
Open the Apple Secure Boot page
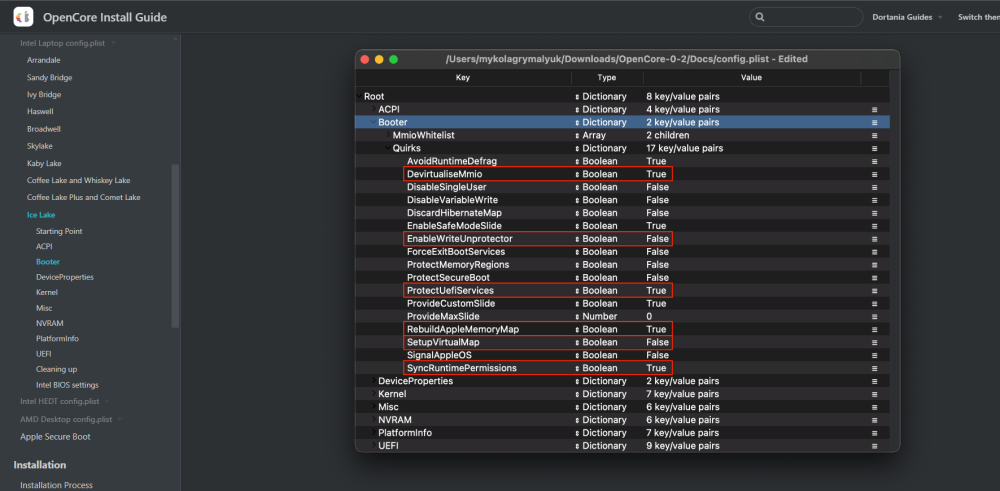[55, 437]
